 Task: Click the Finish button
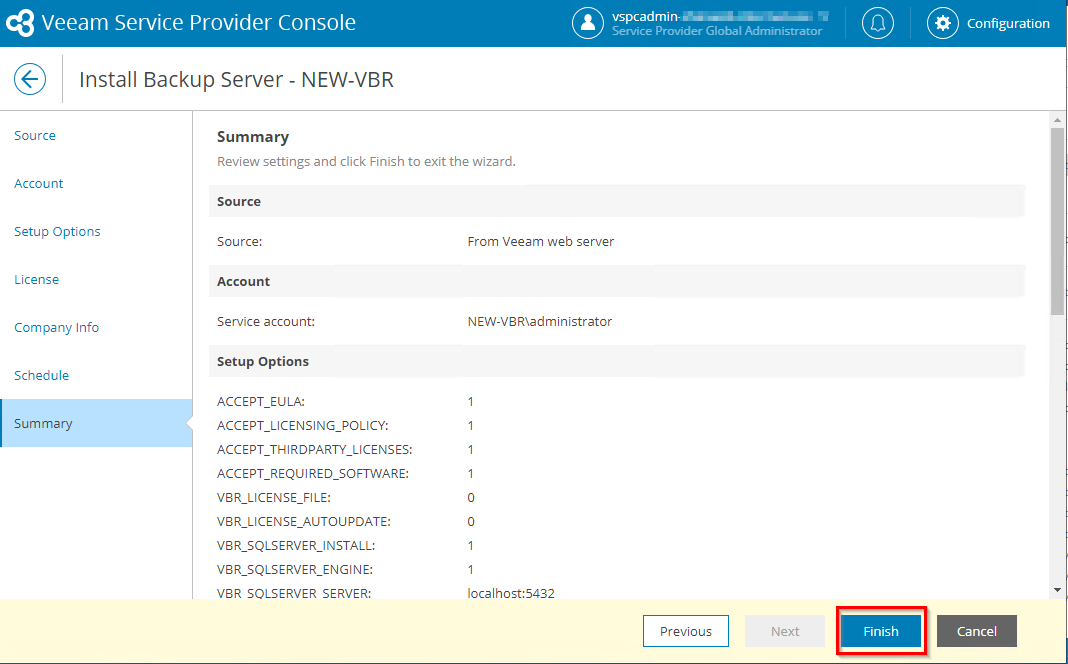pyautogui.click(x=881, y=631)
